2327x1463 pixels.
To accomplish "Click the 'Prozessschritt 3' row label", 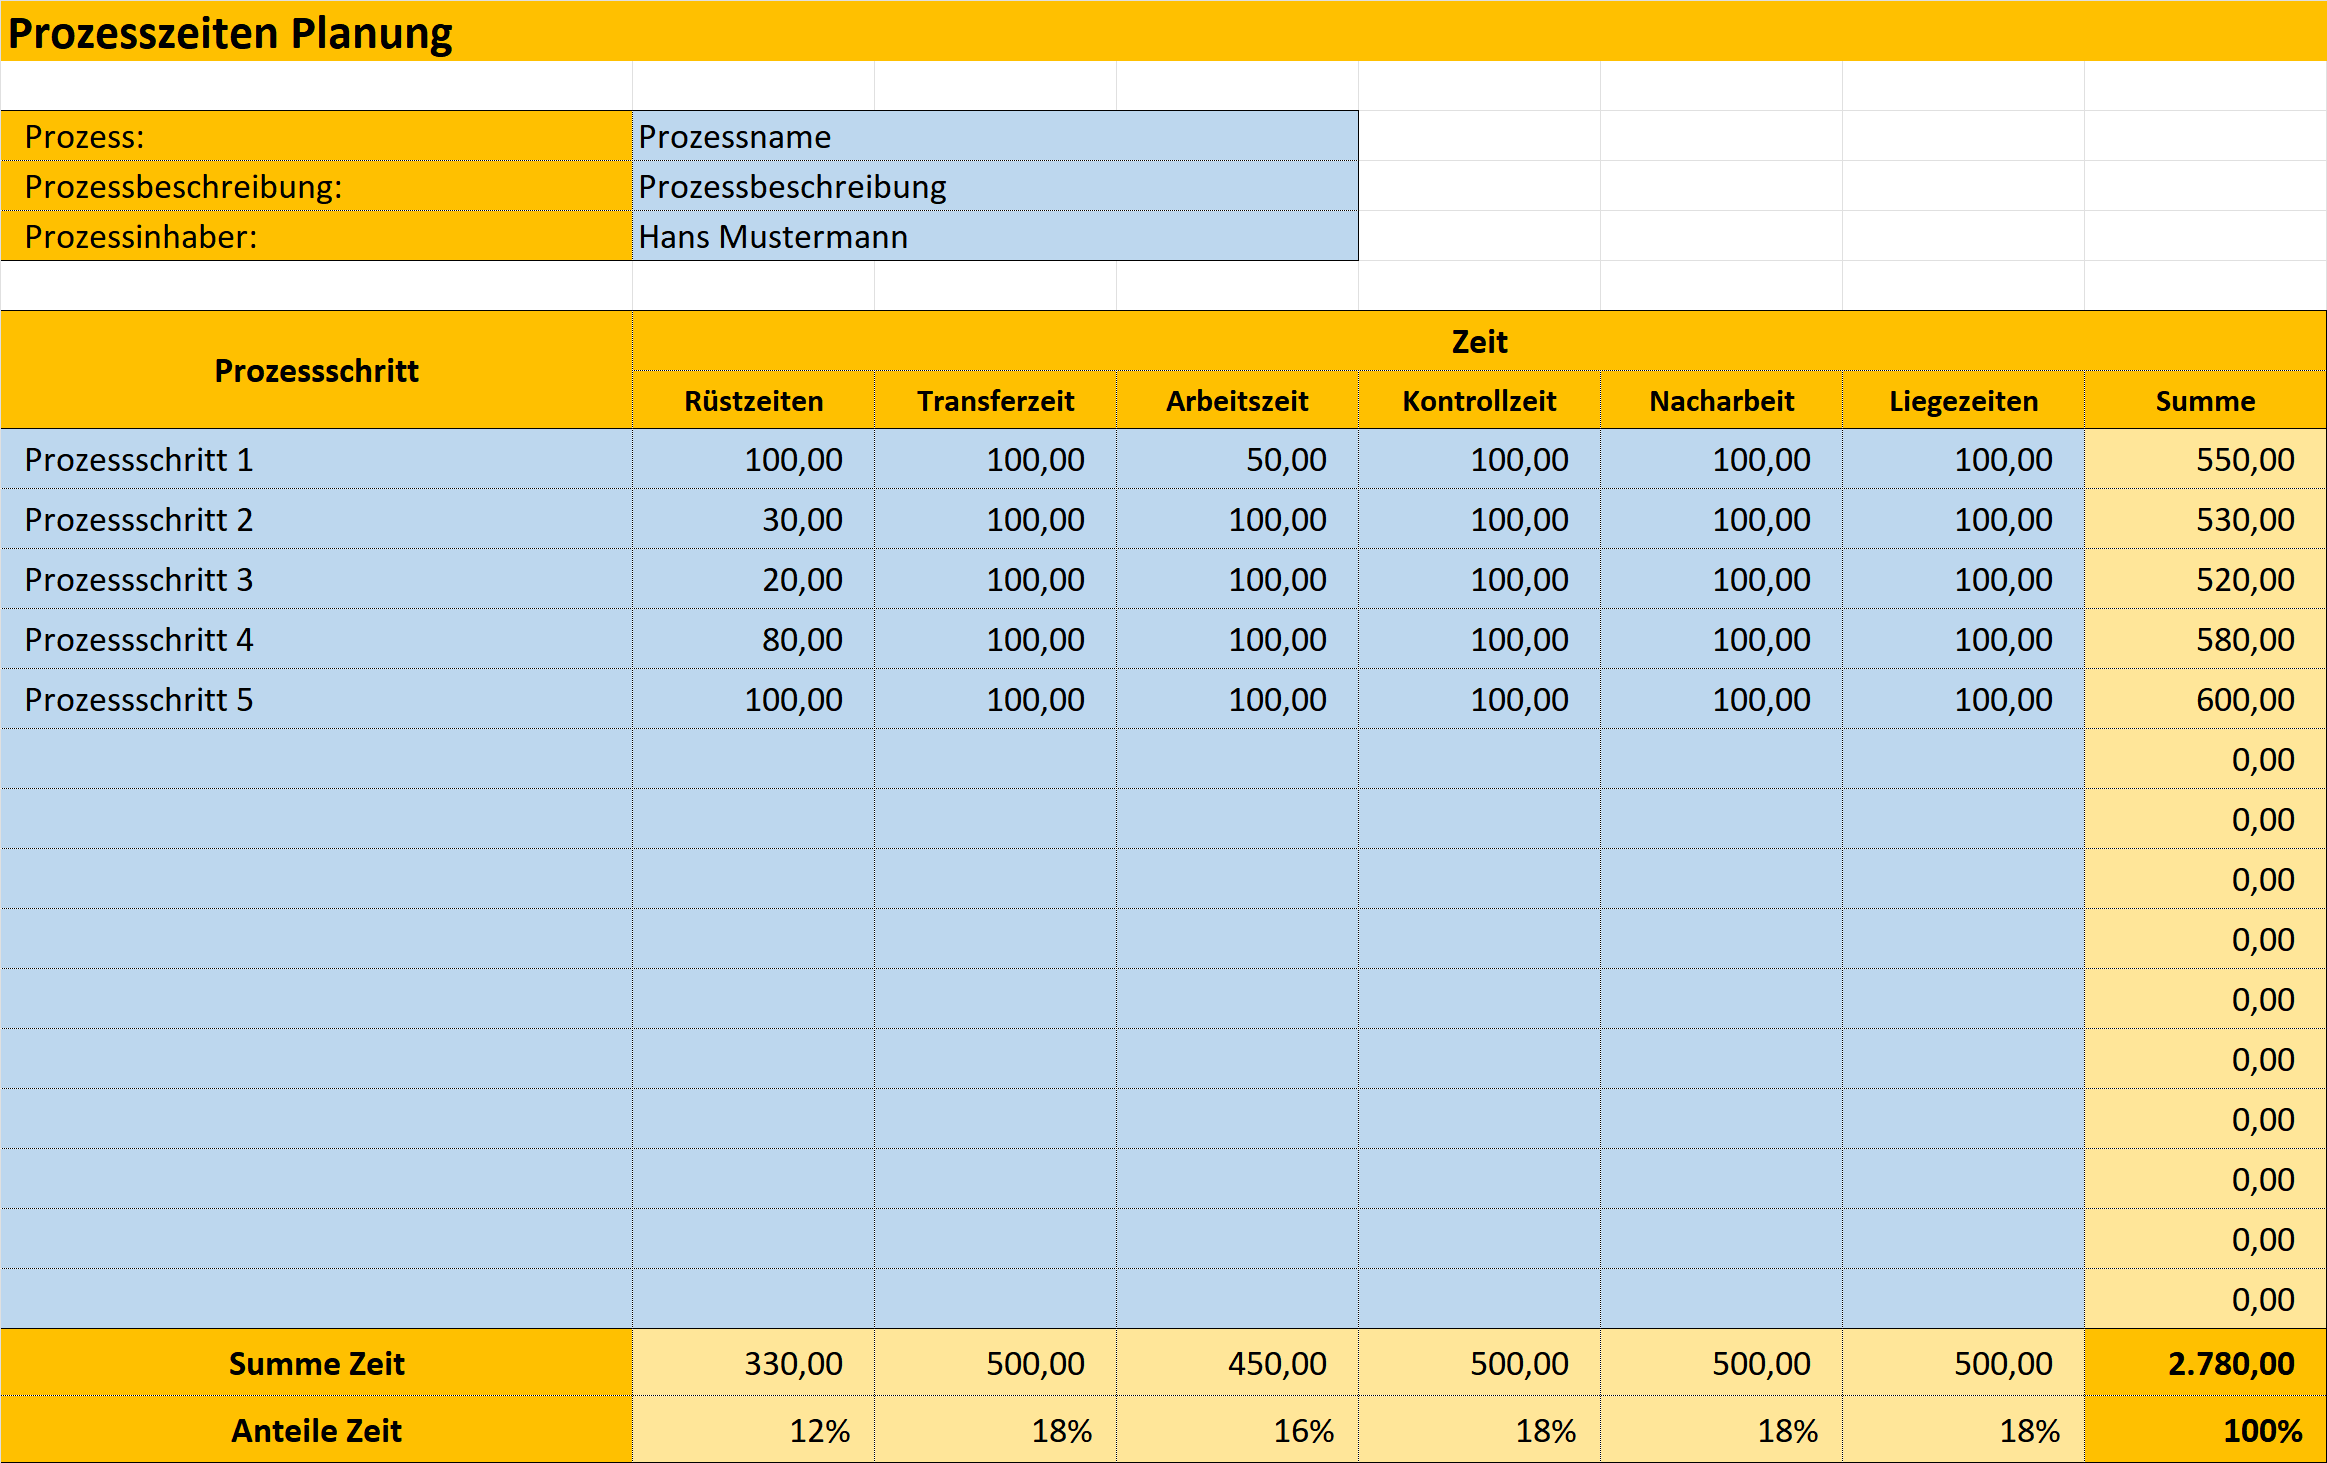I will 316,579.
